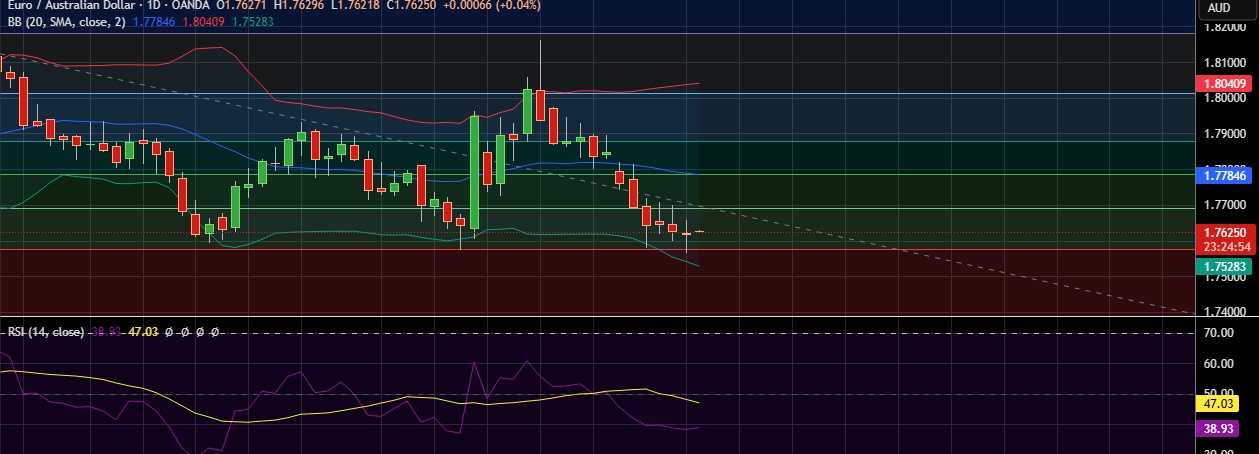Open the AUD currency selector
Viewport: 1259px width, 454px height.
coord(1218,8)
